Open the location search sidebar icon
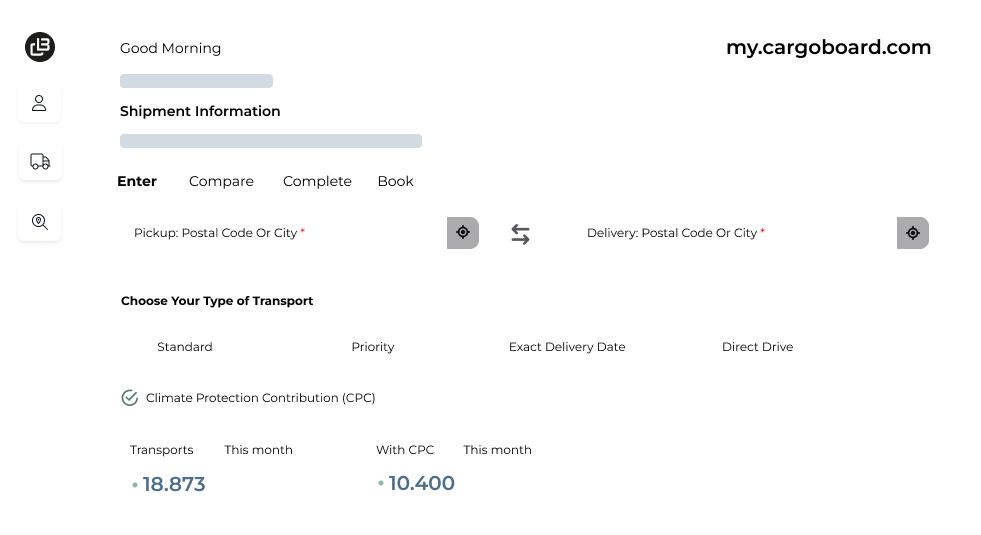The width and height of the screenshot is (981, 535). (x=40, y=222)
